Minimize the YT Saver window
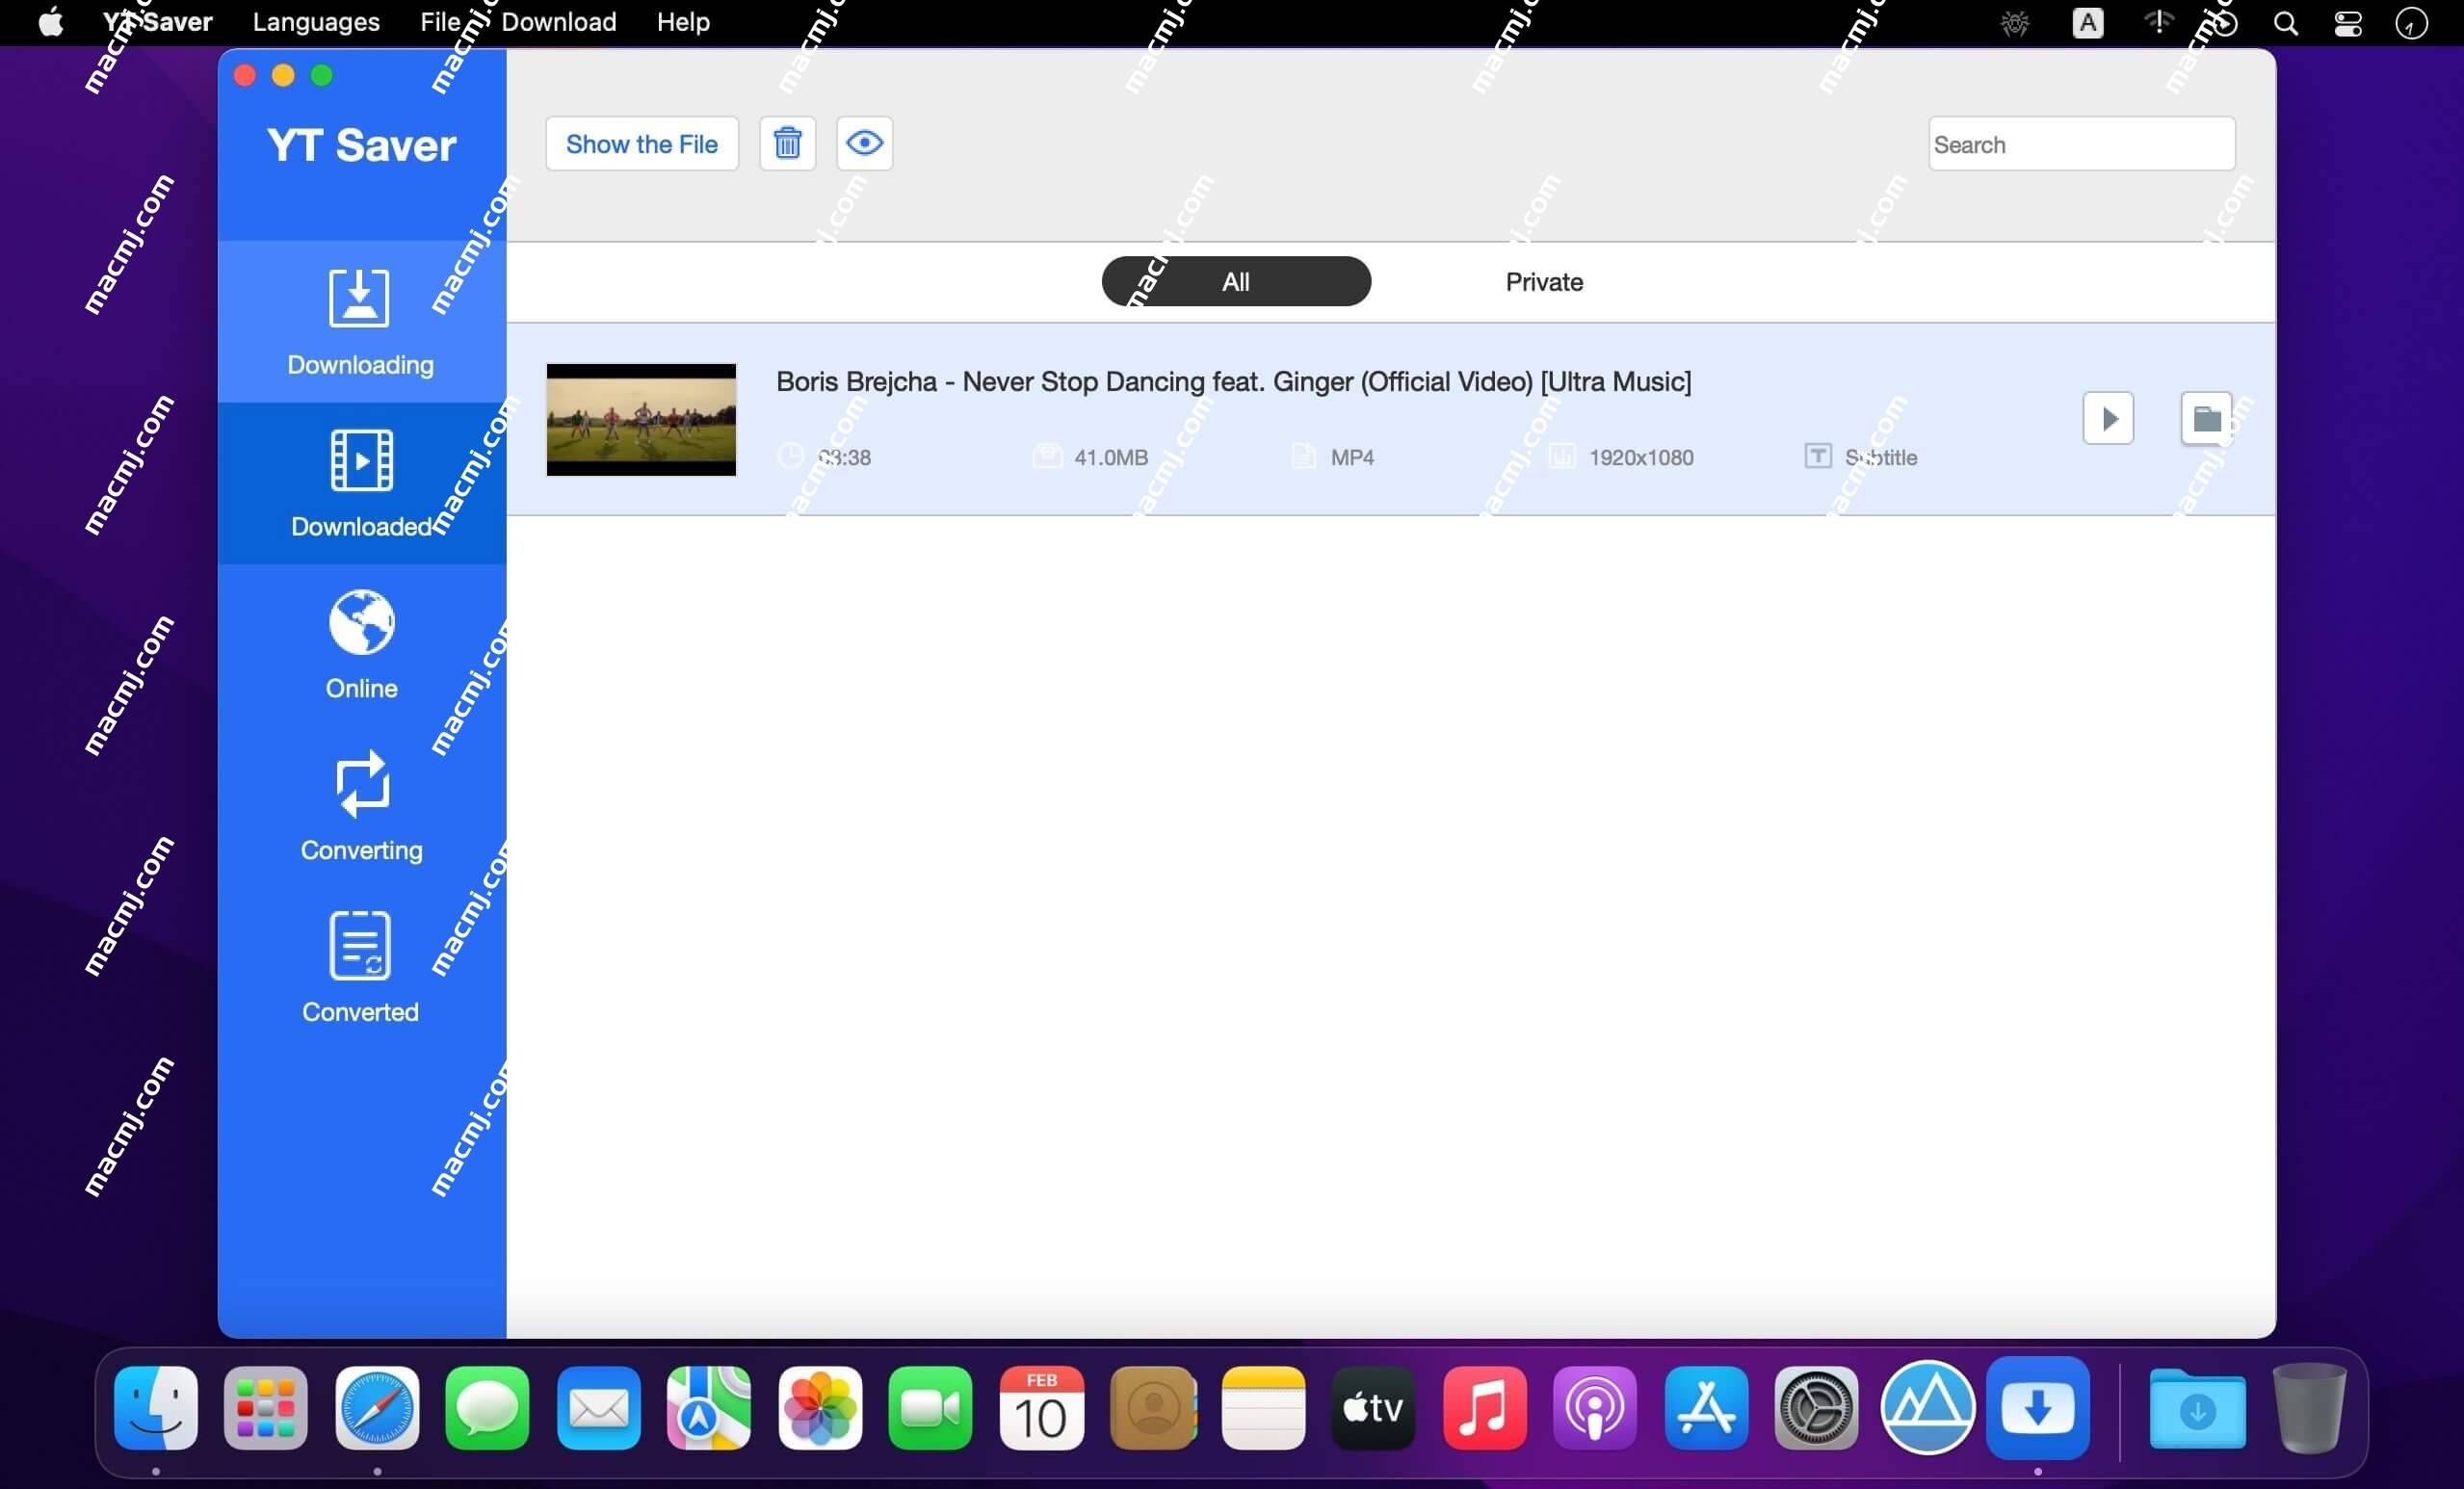The height and width of the screenshot is (1489, 2464). click(x=283, y=76)
